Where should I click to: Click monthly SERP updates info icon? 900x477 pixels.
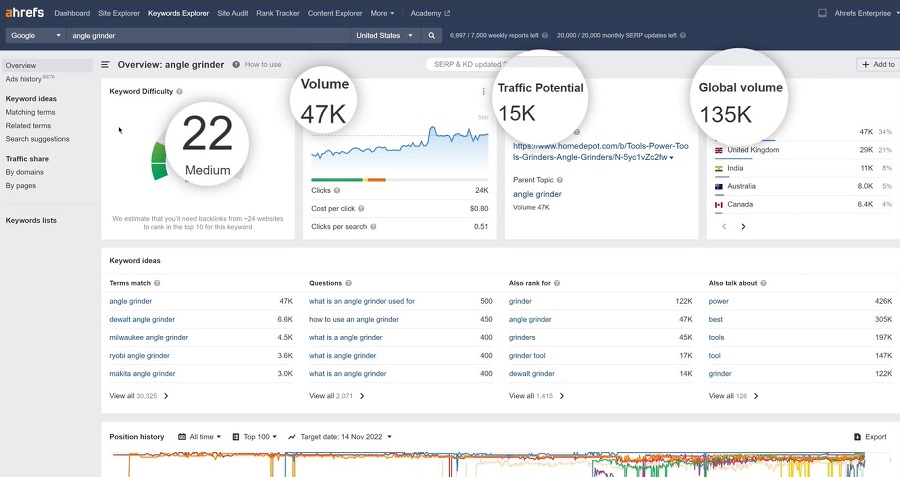683,36
